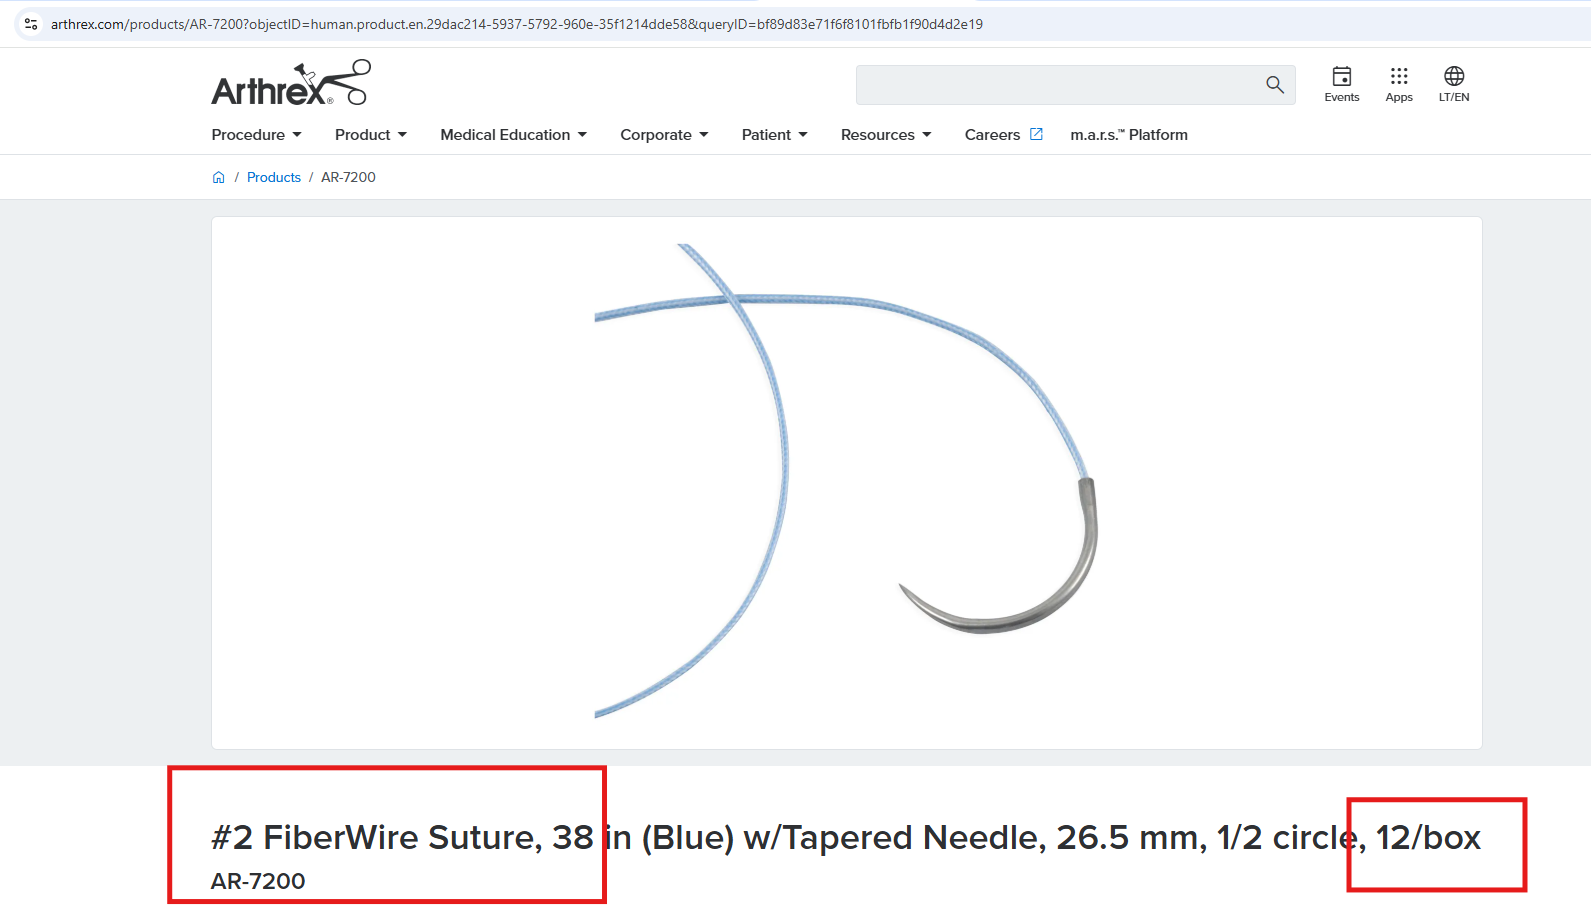Open the Corporate menu
Viewport: 1591px width, 918px height.
click(664, 135)
